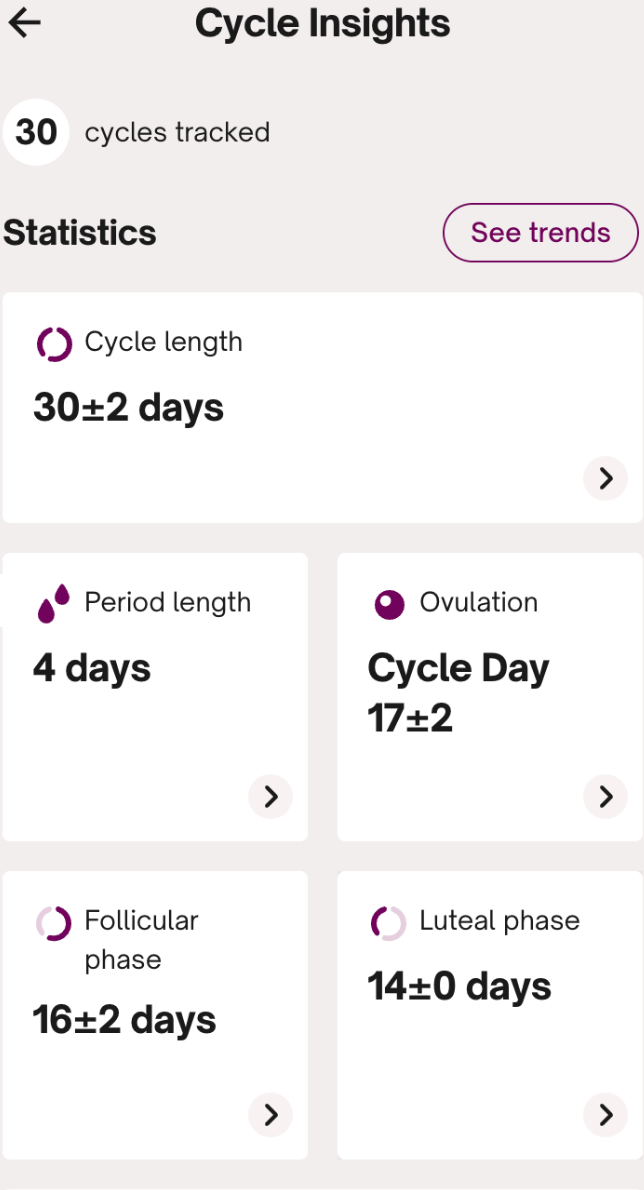Viewport: 644px width, 1190px height.
Task: Expand Luteal phase details chevron
Action: click(605, 1115)
